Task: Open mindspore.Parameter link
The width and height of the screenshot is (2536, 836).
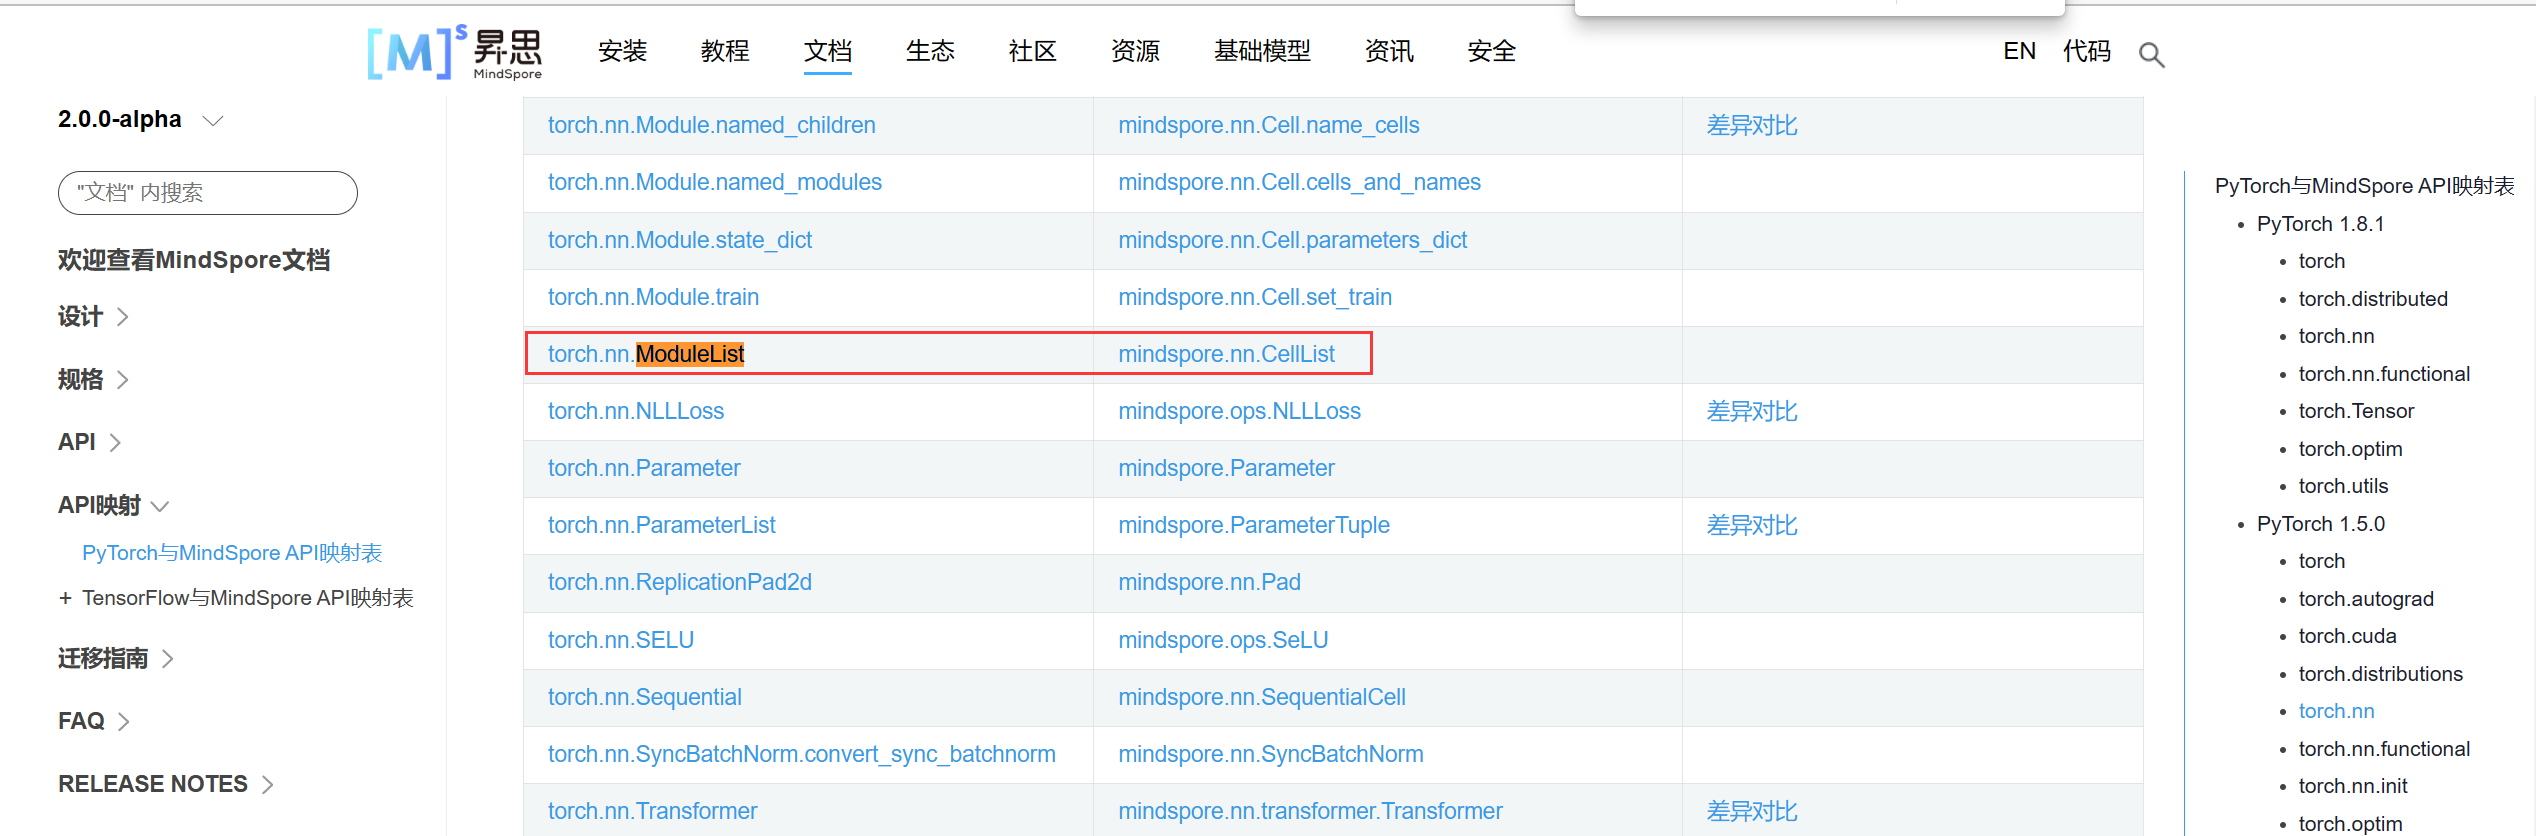Action: [x=1226, y=468]
